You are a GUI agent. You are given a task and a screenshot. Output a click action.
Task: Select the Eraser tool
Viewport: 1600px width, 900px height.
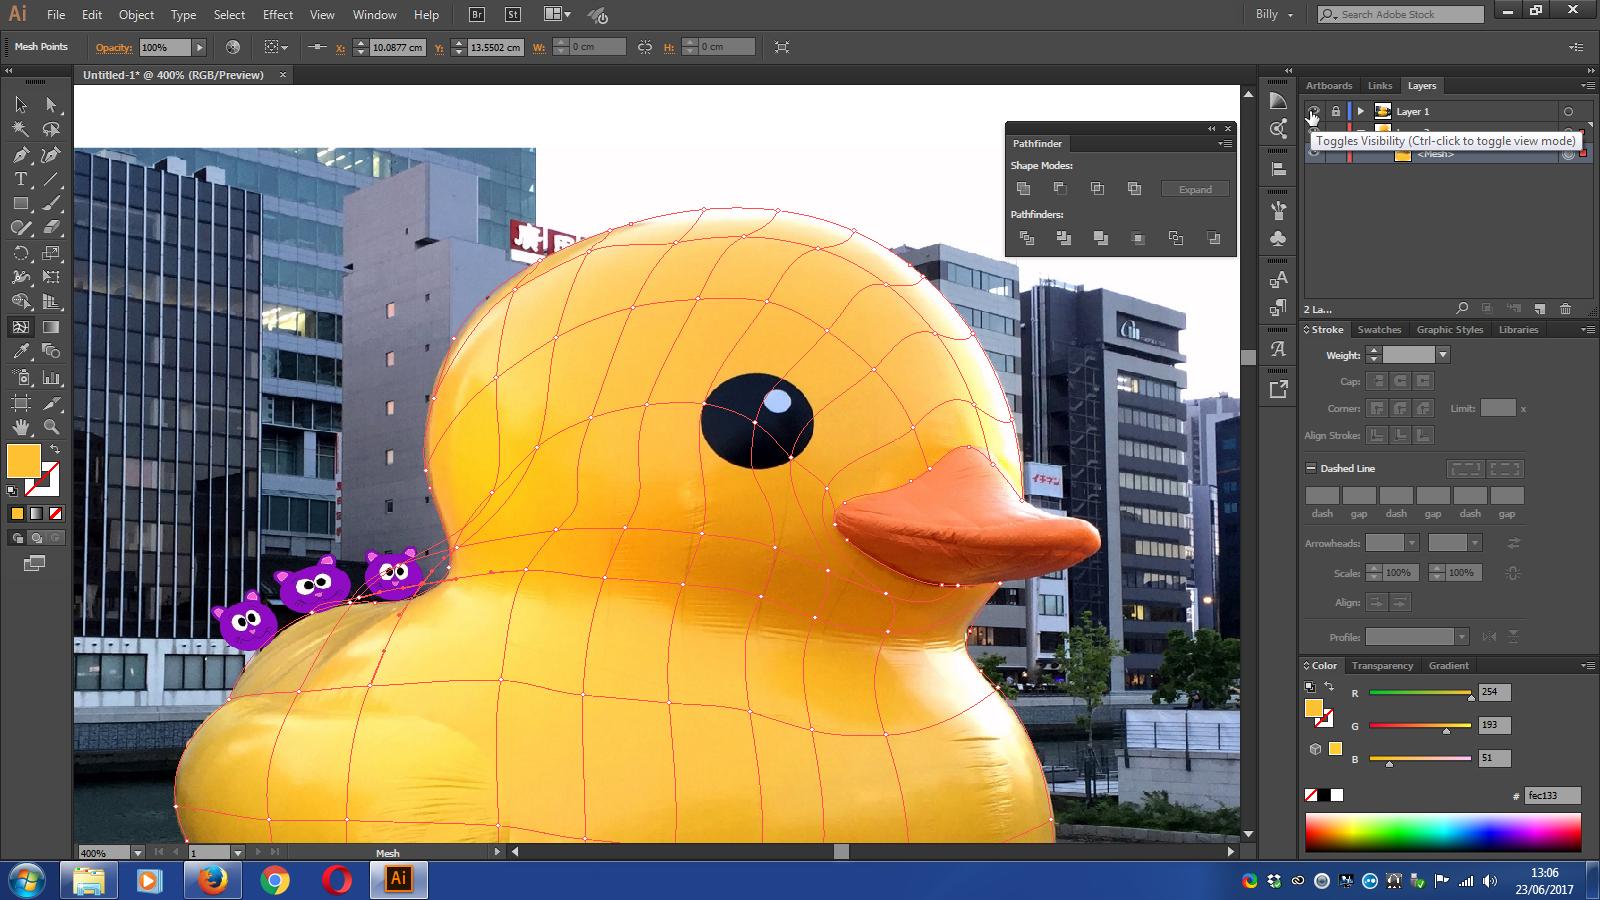[x=51, y=228]
